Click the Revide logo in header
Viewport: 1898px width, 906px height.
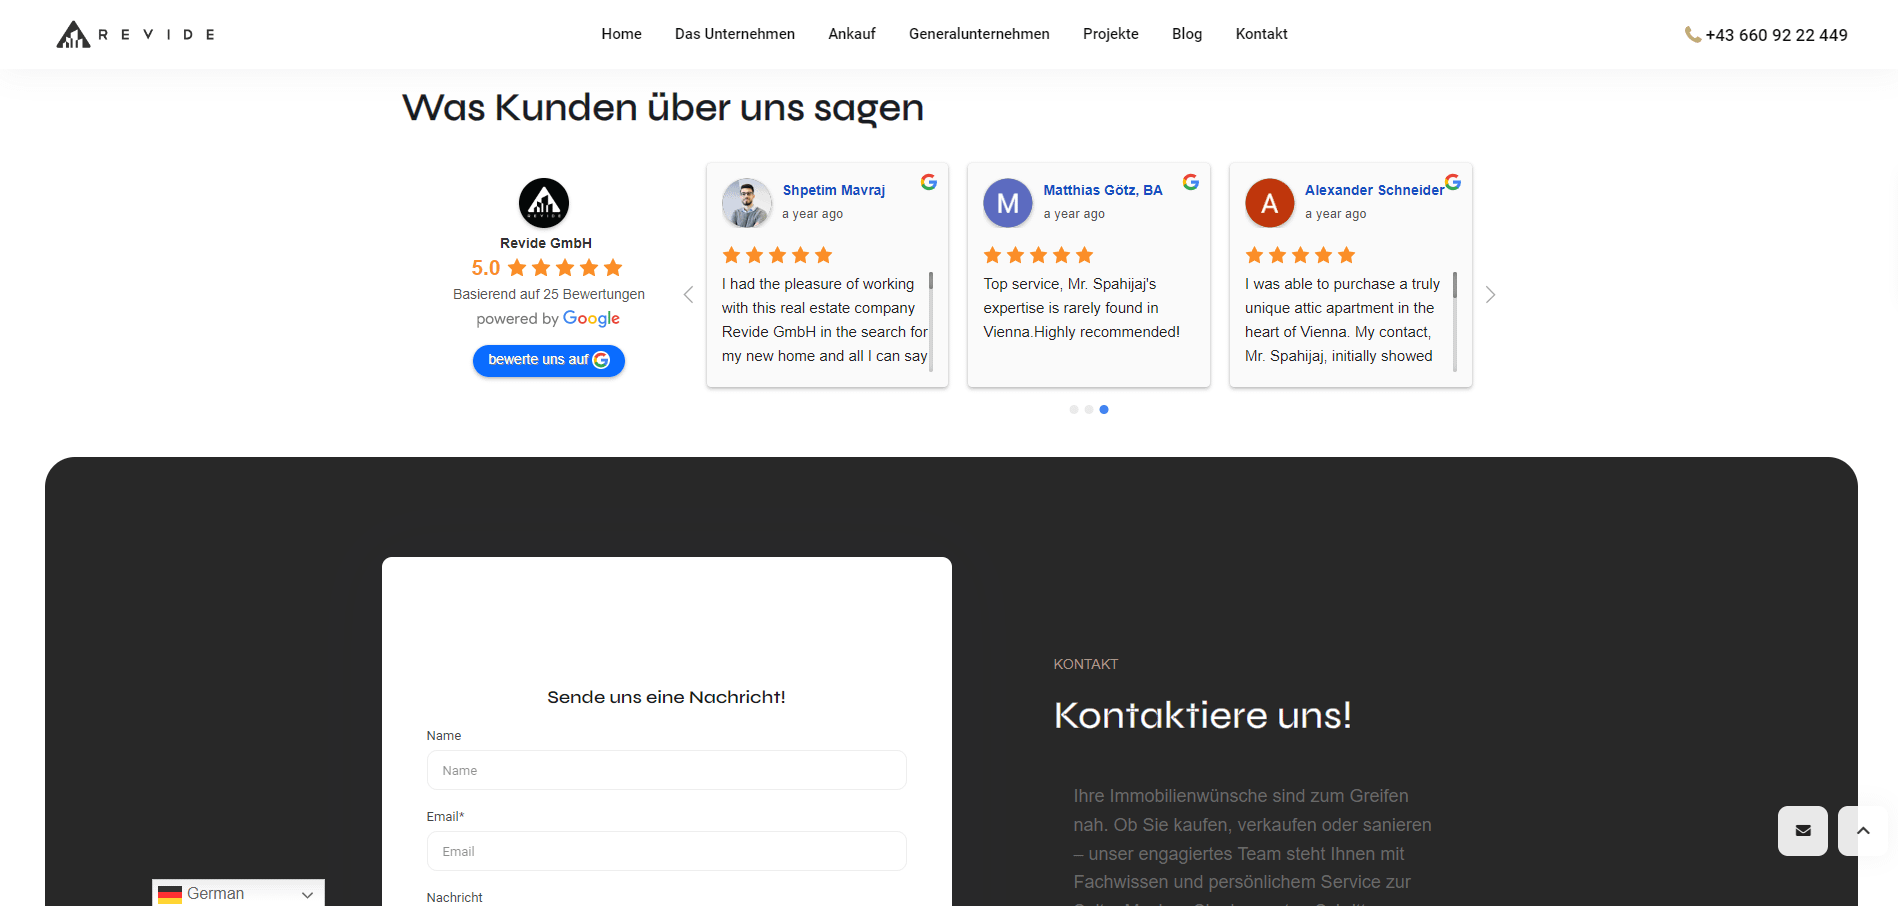(136, 34)
